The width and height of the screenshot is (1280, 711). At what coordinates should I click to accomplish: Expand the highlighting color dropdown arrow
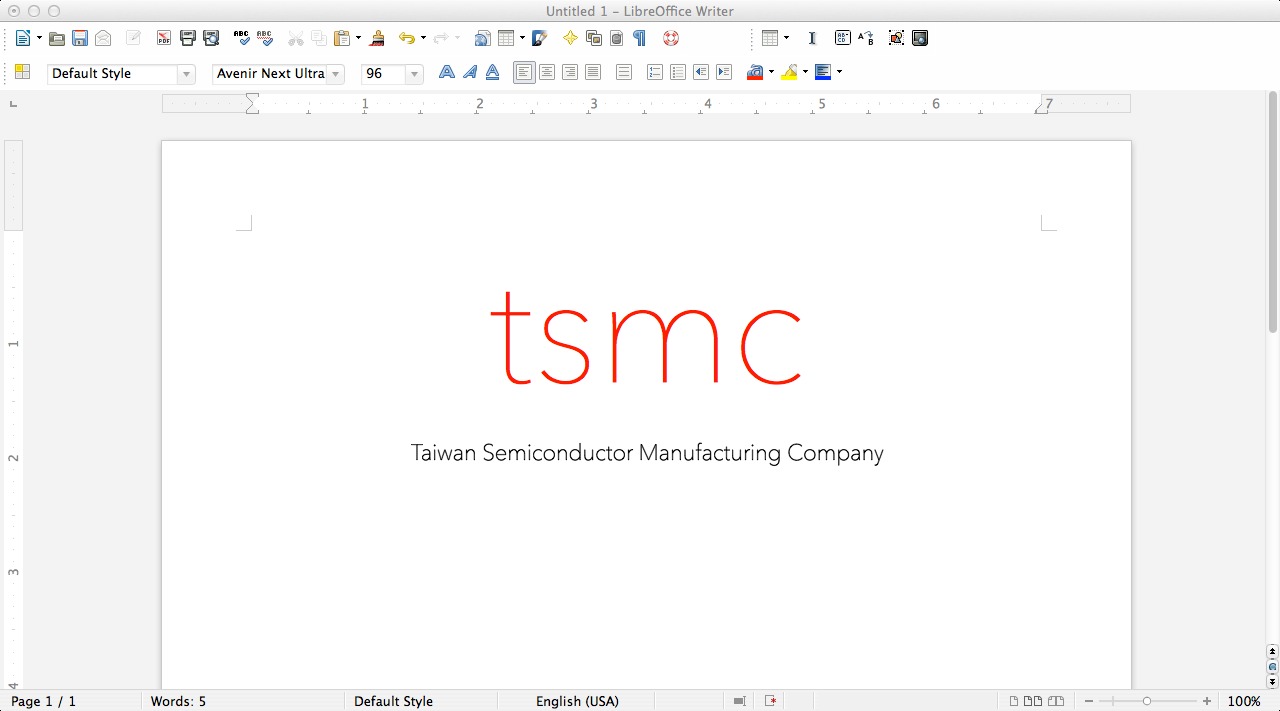click(x=805, y=72)
